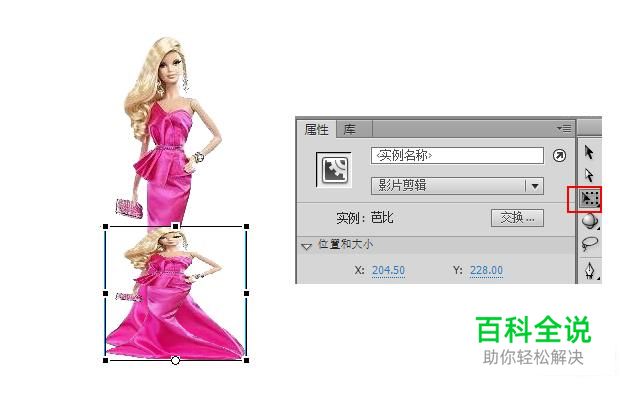Select the Free Transform tool

click(x=589, y=199)
